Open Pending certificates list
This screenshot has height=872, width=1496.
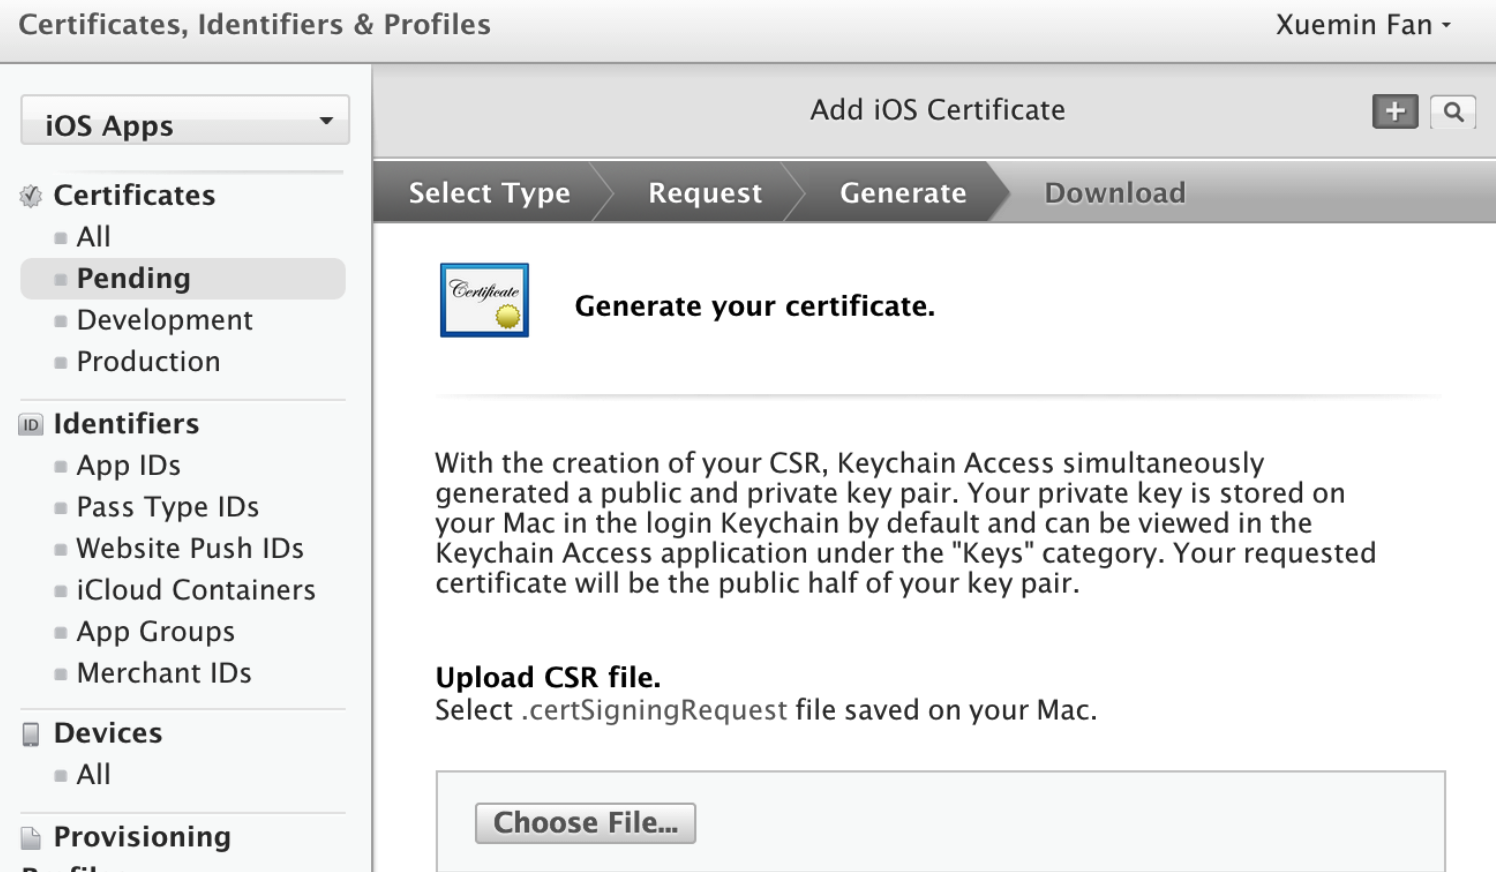point(133,279)
